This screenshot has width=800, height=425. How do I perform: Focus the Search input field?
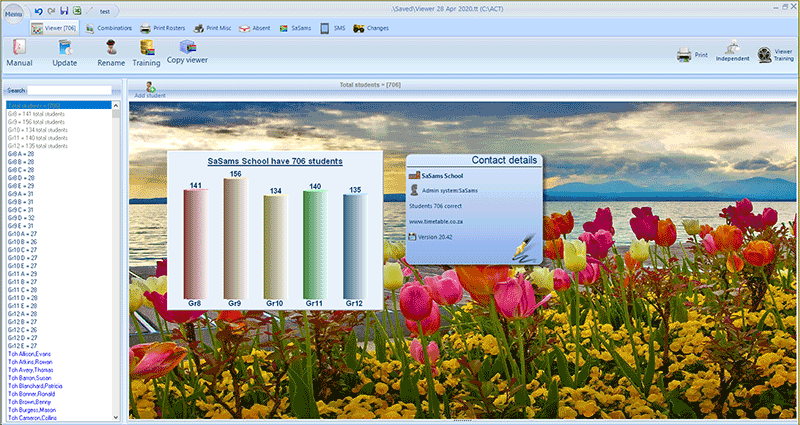[69, 90]
